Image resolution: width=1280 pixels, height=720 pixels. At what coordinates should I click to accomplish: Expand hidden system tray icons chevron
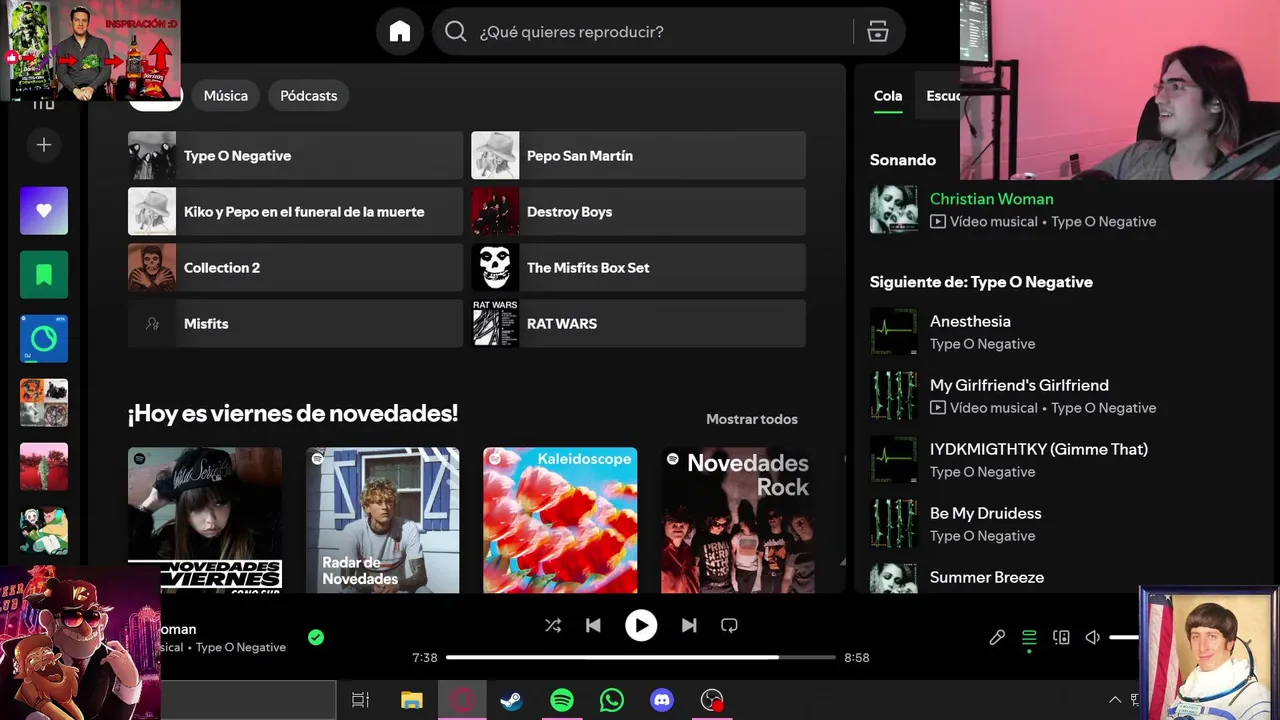coord(1115,700)
